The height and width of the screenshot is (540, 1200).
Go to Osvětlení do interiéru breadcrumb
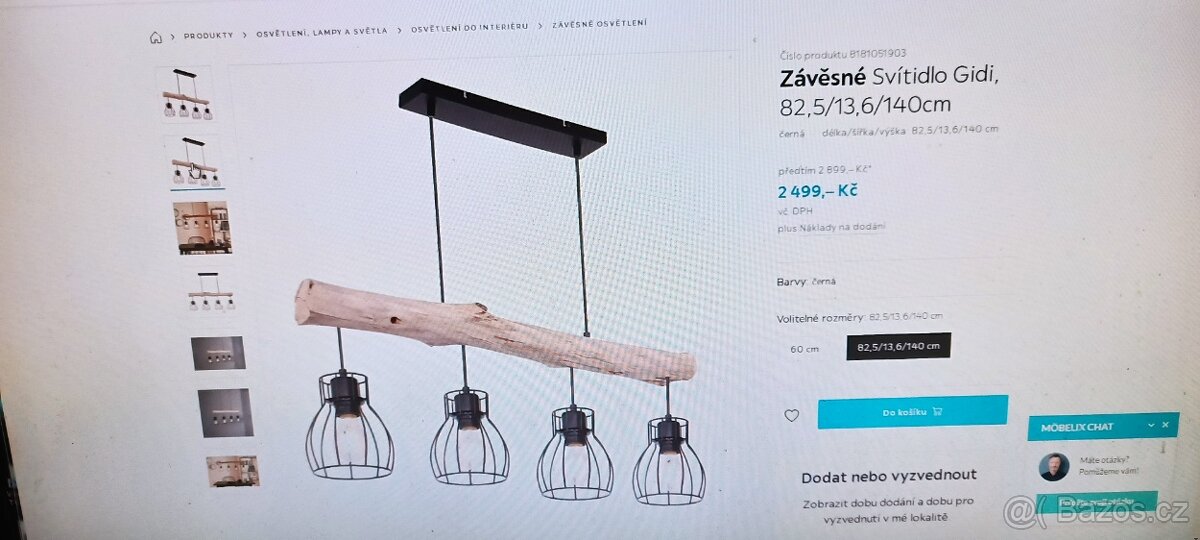[469, 28]
